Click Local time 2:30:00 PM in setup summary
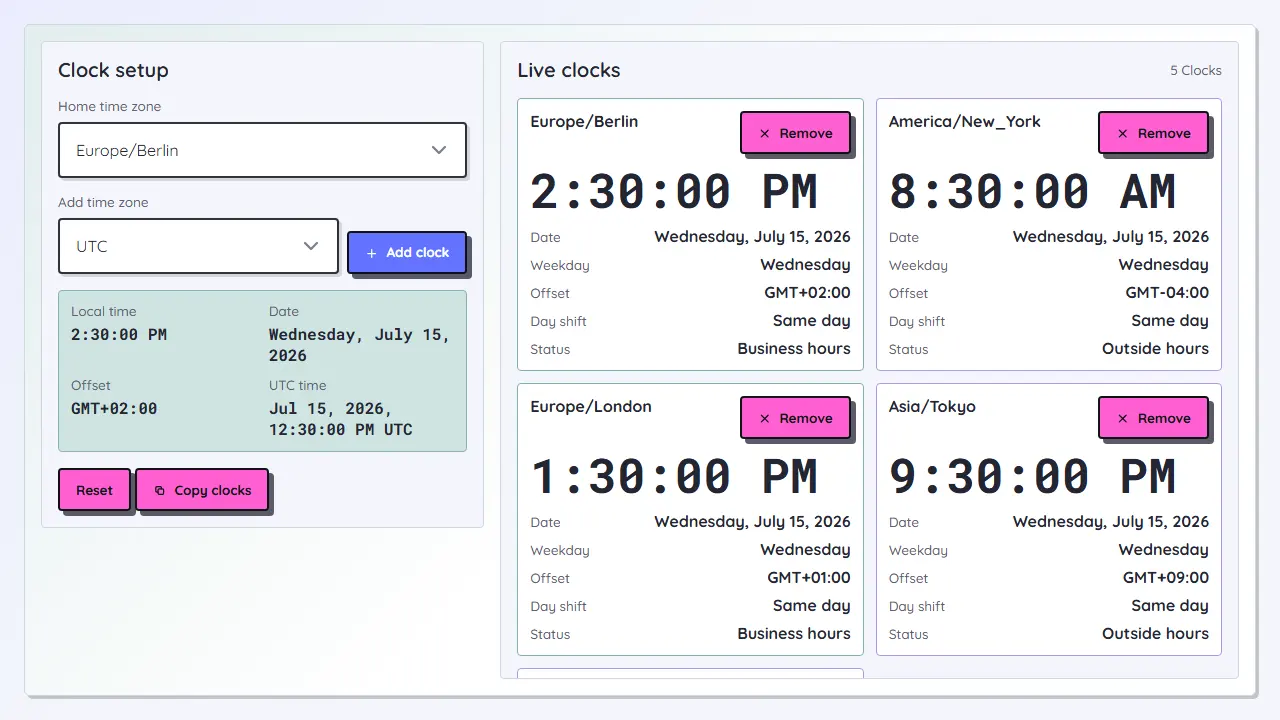The height and width of the screenshot is (720, 1280). pos(119,335)
